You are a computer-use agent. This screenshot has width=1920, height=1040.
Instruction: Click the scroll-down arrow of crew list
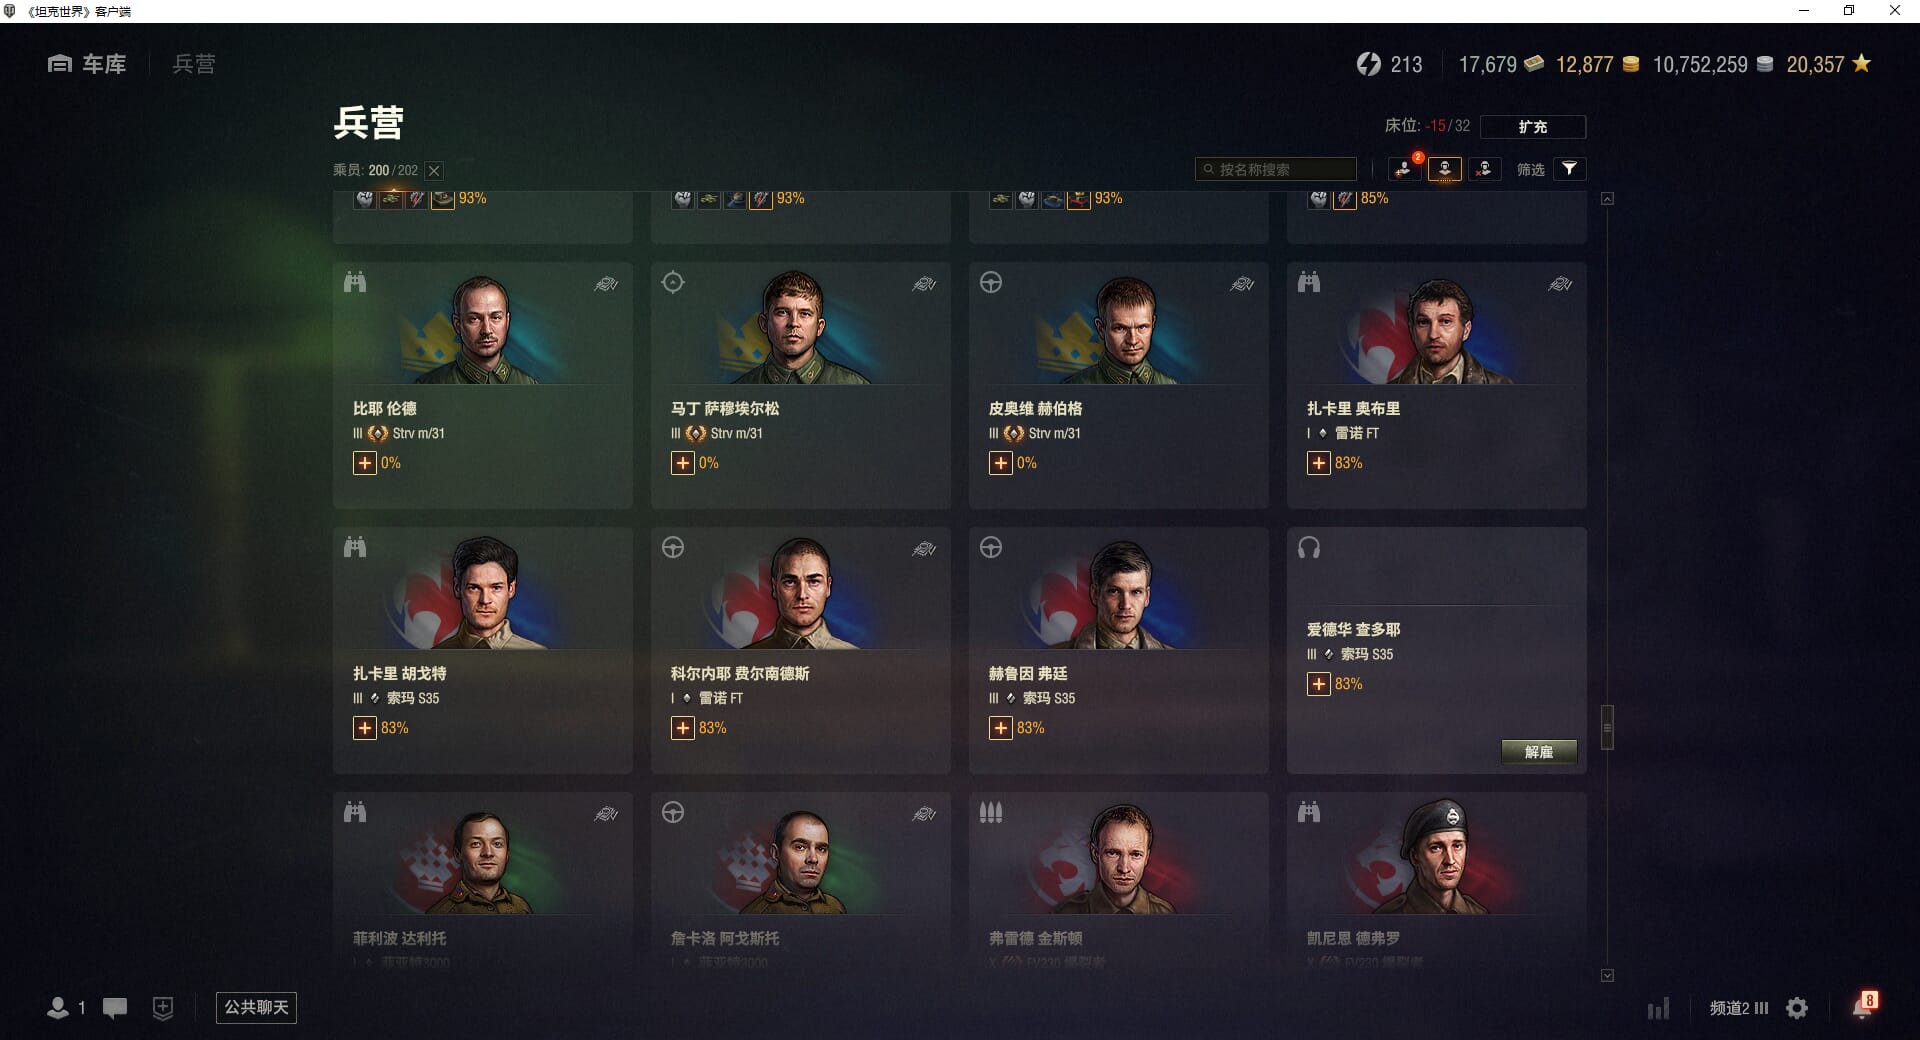[1607, 975]
